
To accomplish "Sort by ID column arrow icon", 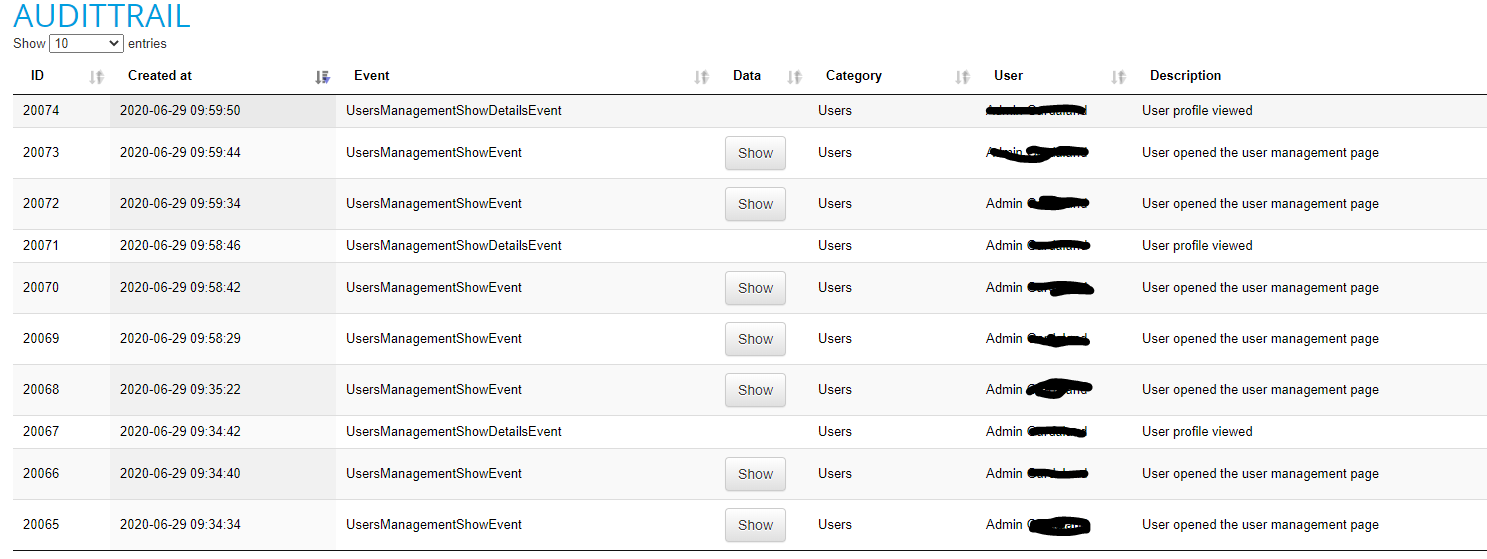I will pyautogui.click(x=97, y=77).
